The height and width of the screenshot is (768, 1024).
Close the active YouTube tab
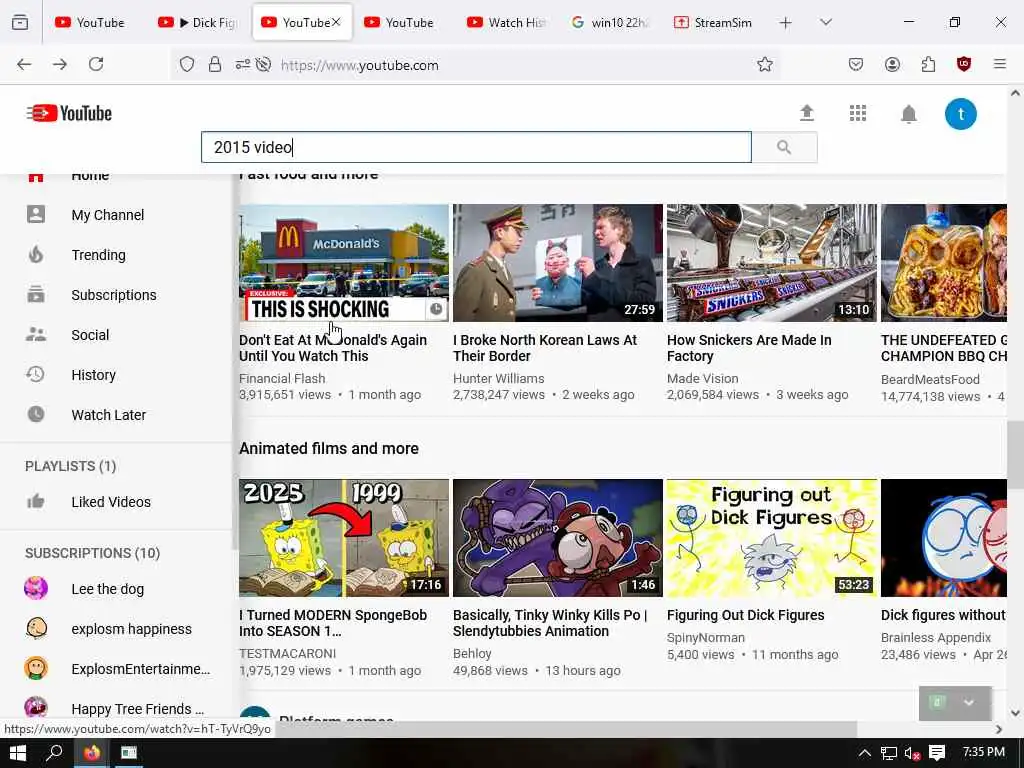click(336, 22)
